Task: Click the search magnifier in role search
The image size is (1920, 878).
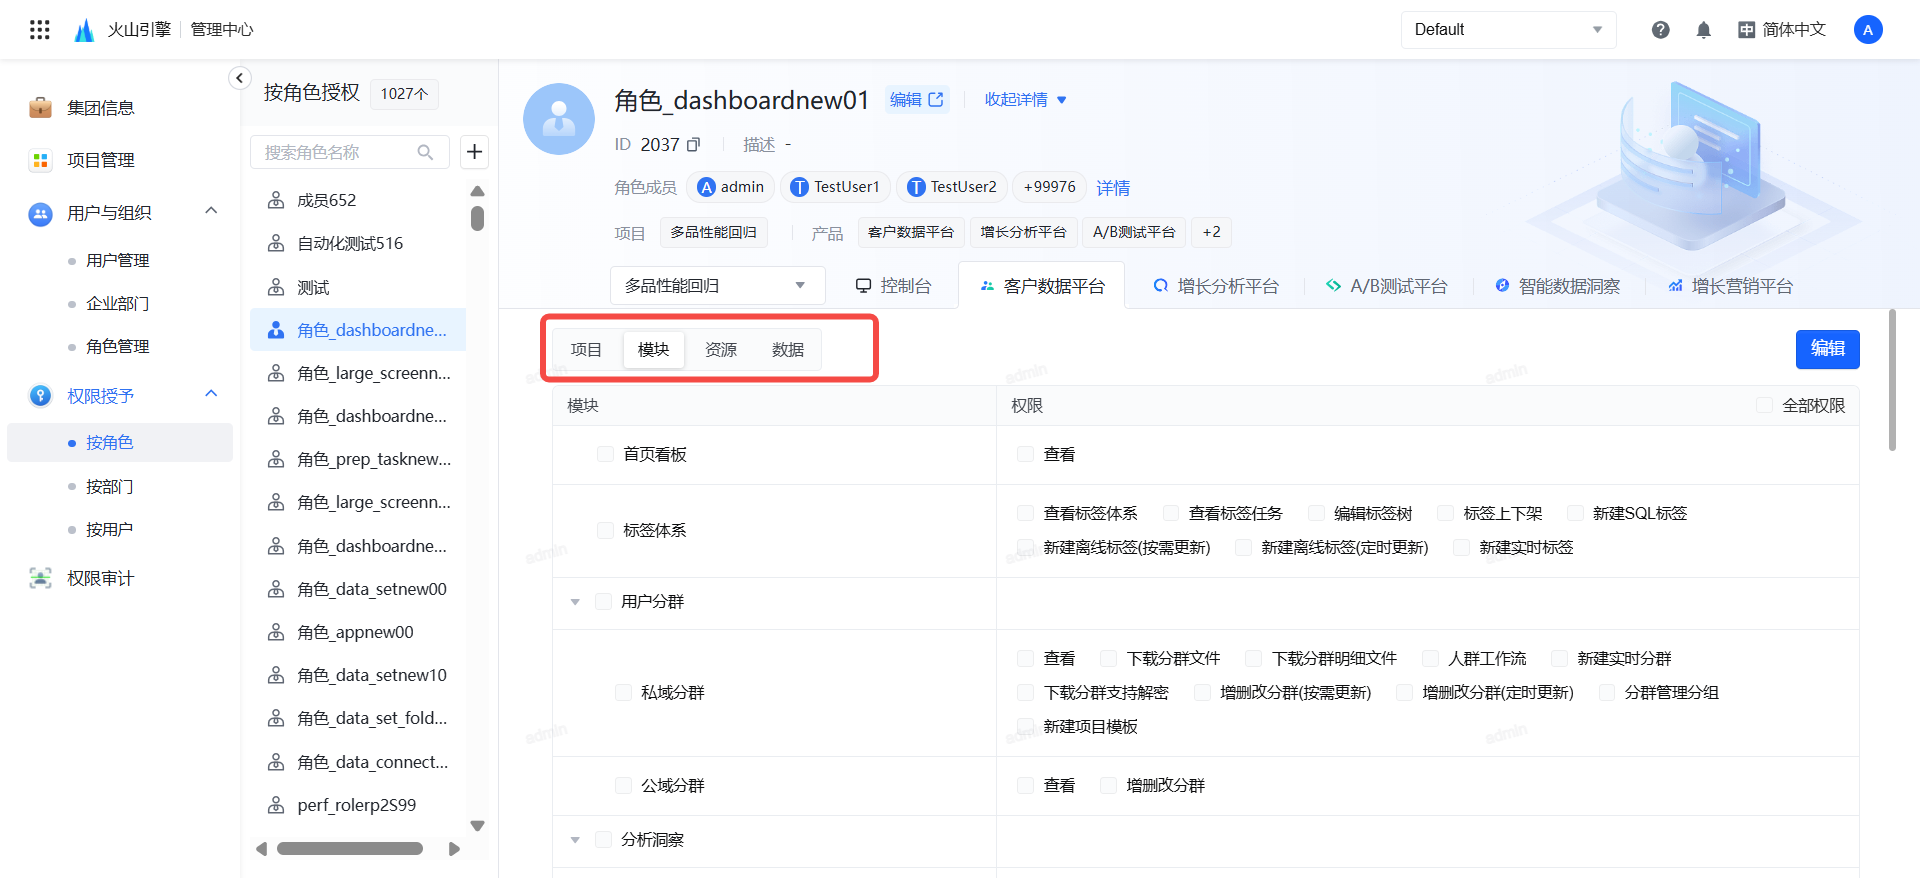Action: (425, 152)
